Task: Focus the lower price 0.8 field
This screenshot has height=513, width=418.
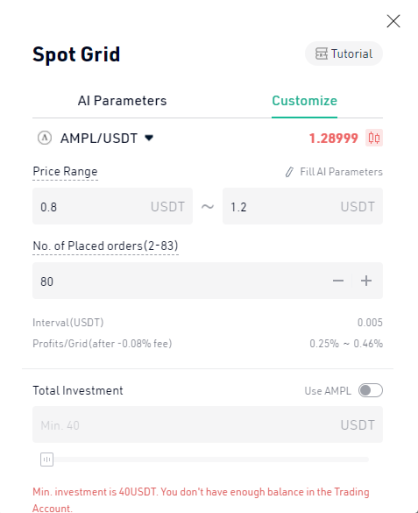Action: tap(113, 206)
